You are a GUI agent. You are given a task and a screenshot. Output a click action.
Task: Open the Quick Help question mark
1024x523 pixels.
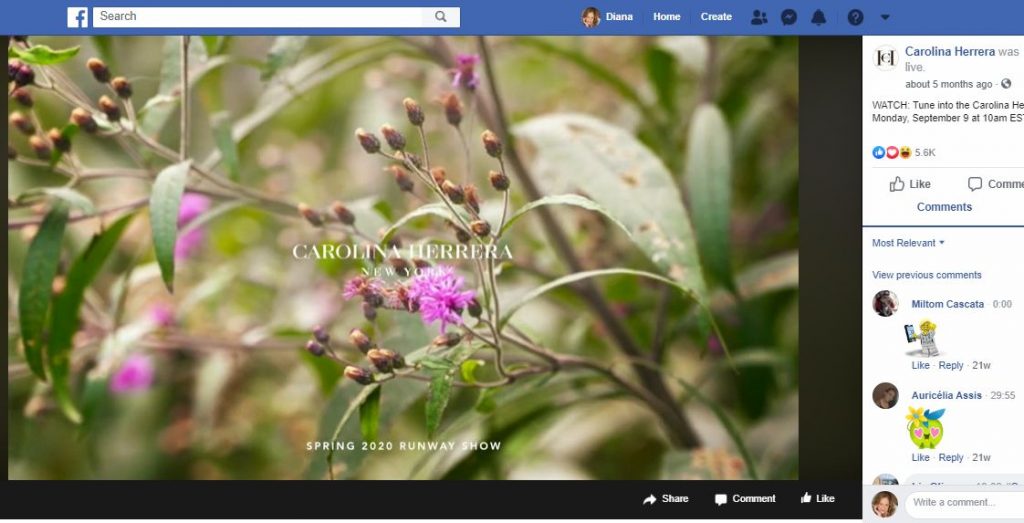[x=856, y=18]
